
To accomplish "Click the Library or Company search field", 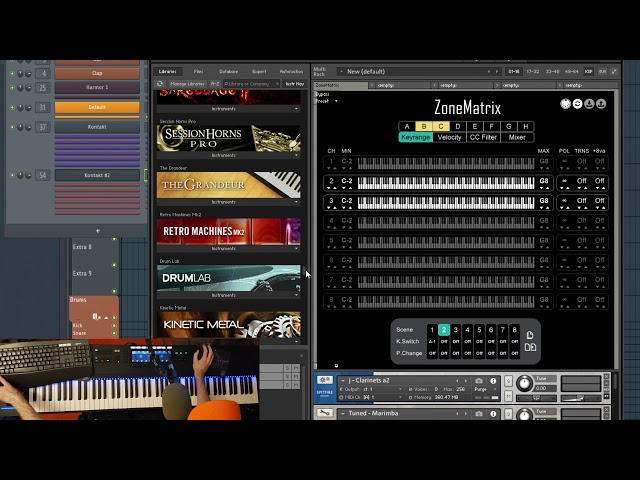I will tap(249, 84).
